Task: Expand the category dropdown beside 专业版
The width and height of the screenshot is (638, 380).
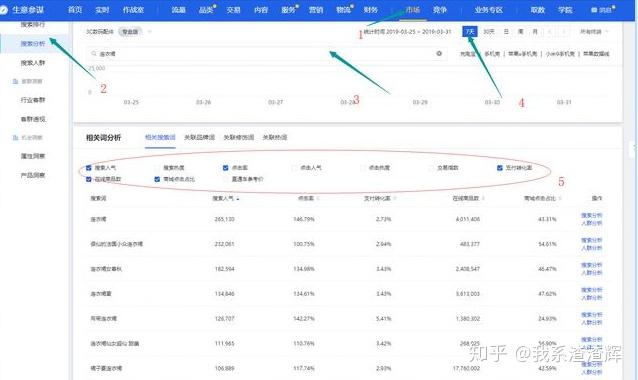Action: pos(149,32)
